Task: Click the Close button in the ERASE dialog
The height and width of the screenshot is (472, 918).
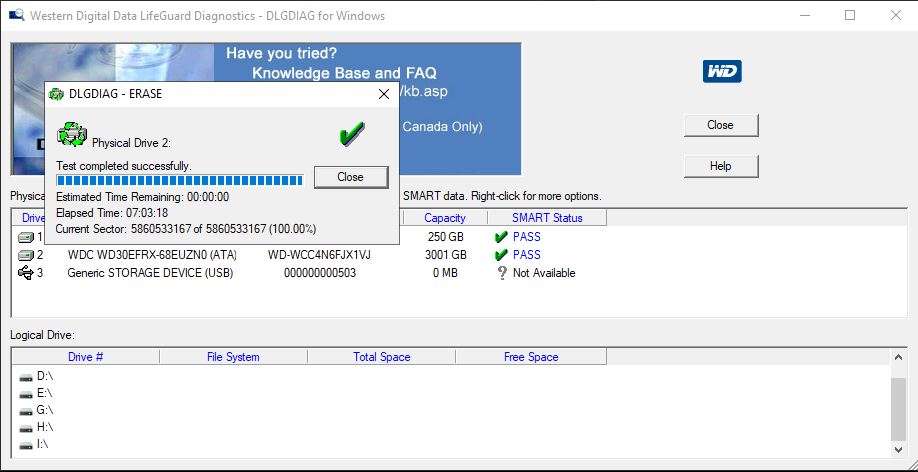Action: [350, 177]
